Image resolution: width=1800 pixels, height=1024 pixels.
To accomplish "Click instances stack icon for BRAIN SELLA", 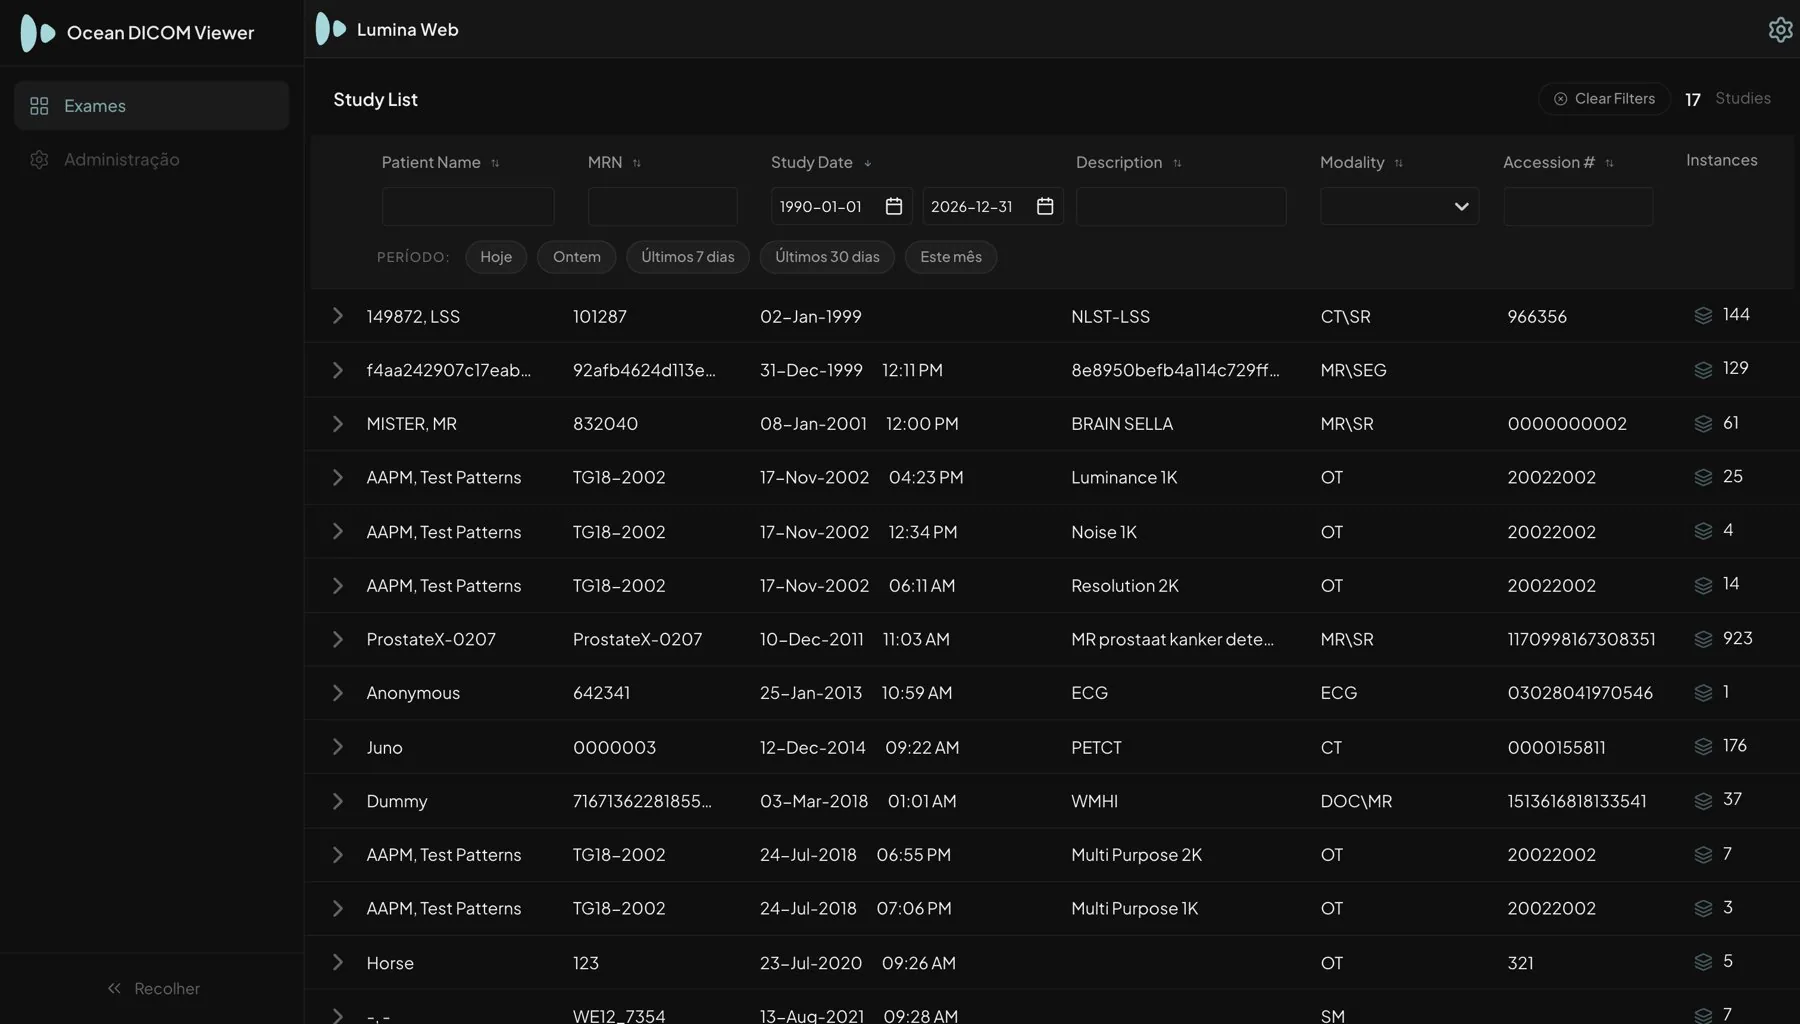I will (1703, 424).
